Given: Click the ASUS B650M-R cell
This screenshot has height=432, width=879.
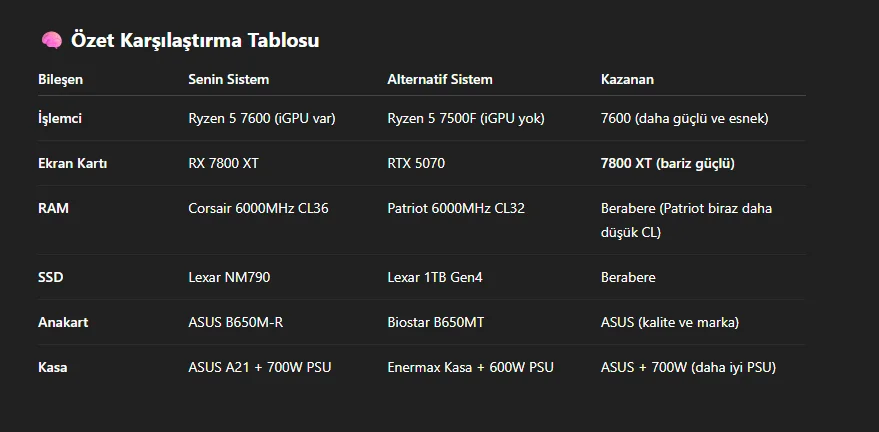Looking at the screenshot, I should click(x=235, y=322).
